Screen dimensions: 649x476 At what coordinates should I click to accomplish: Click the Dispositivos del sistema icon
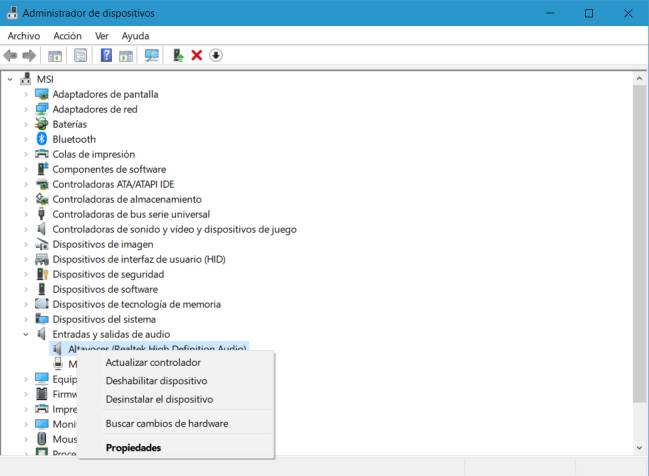click(x=41, y=319)
